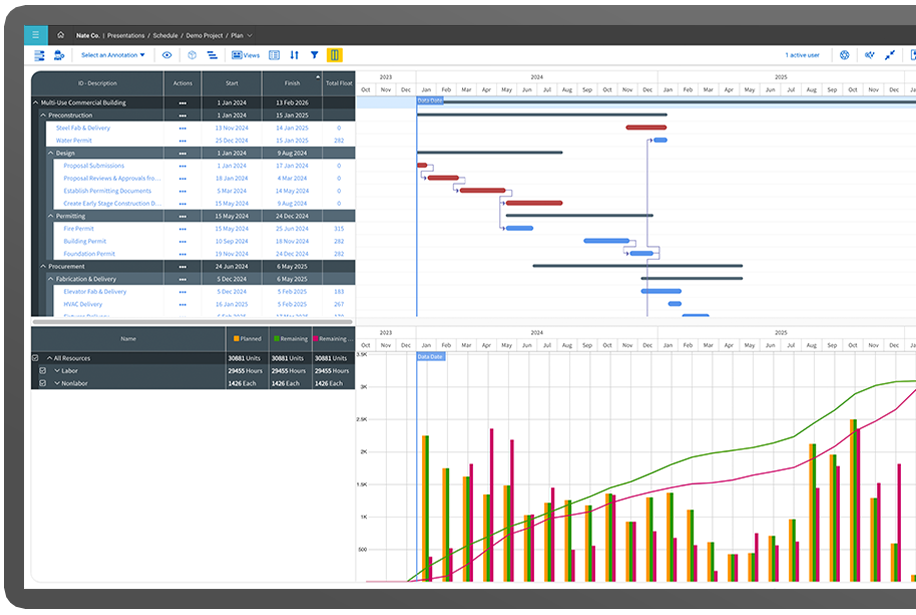Click the green Remaining legend swatch

pos(276,339)
